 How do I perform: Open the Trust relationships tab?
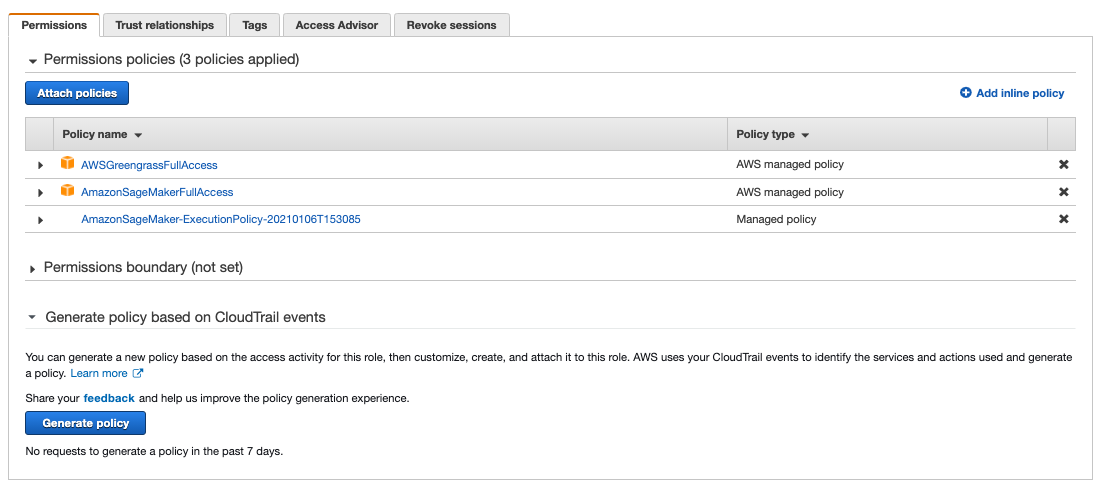[x=165, y=25]
